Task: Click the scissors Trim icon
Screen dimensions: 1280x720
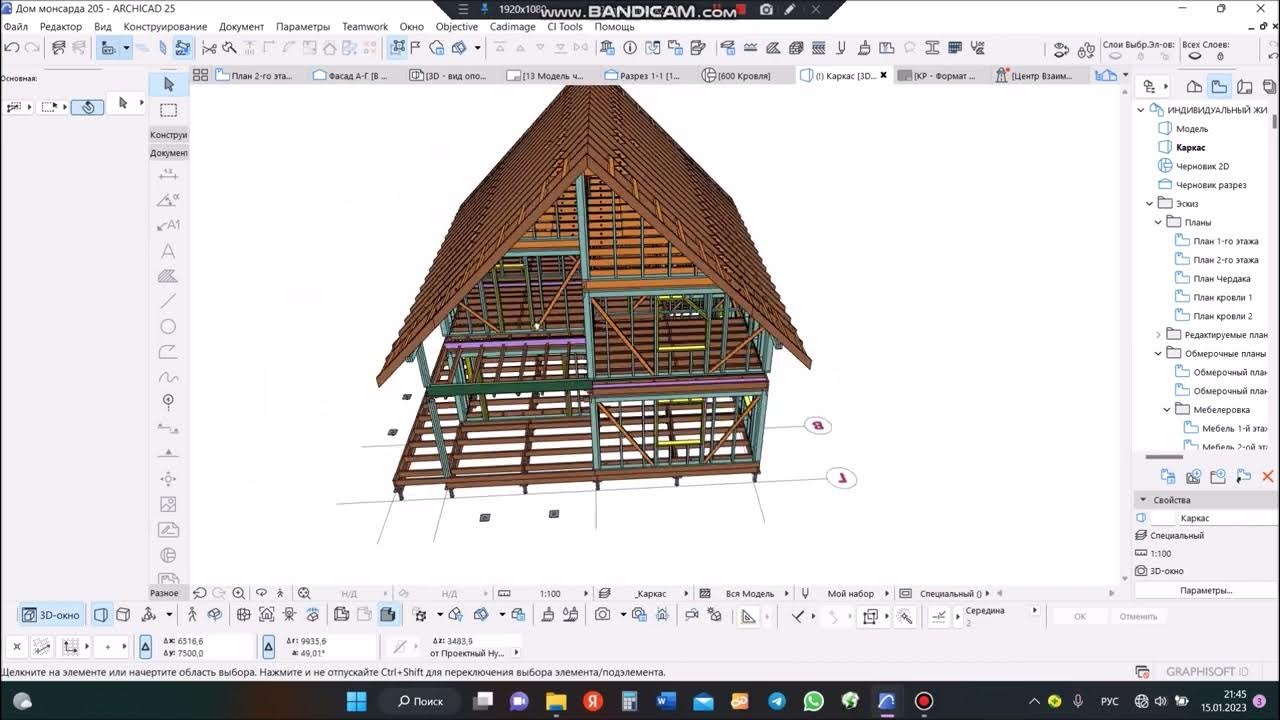Action: [x=209, y=48]
